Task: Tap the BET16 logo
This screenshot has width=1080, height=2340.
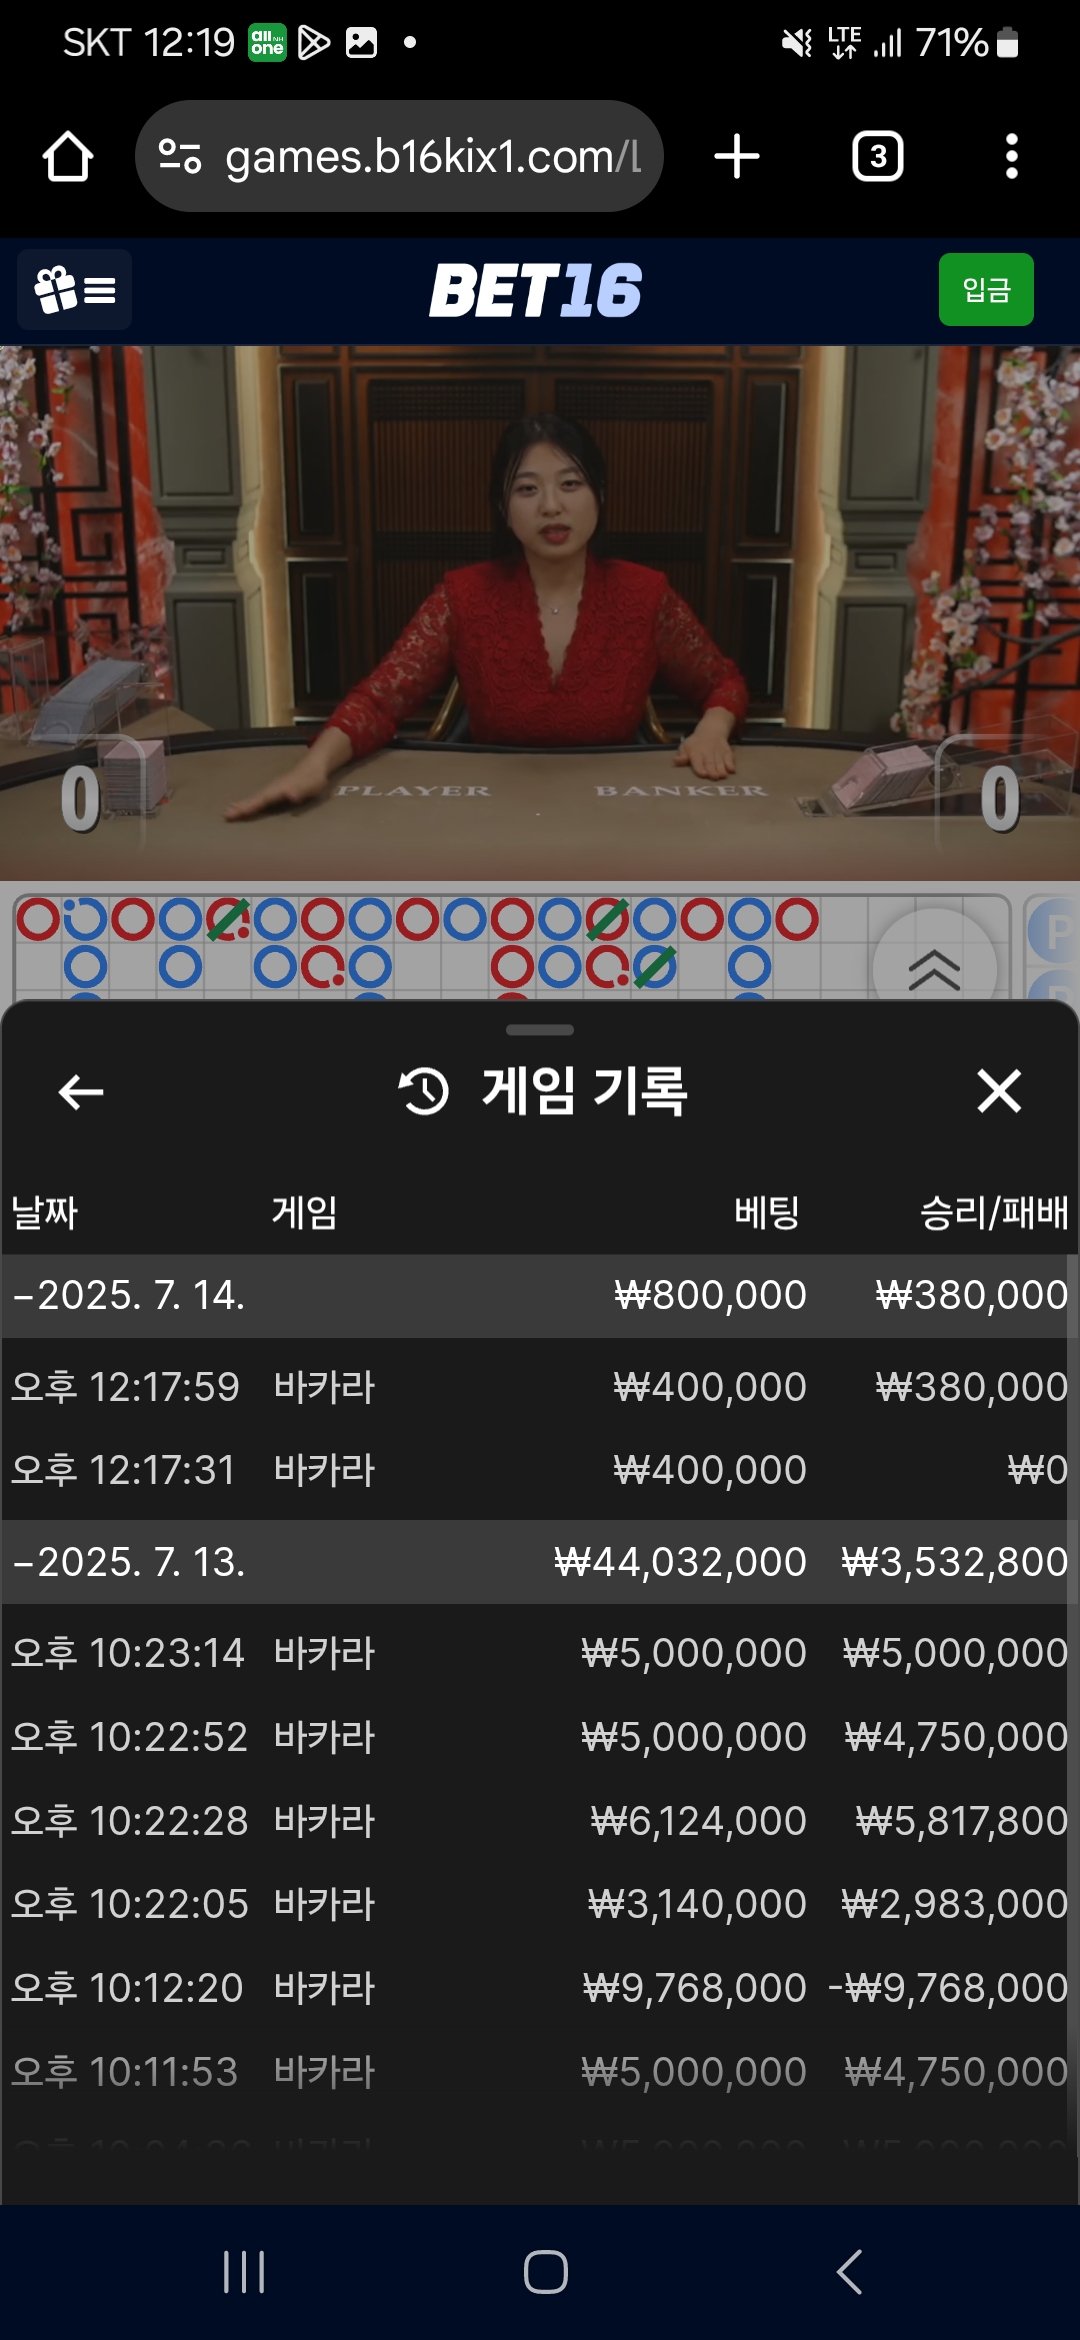Action: [536, 290]
